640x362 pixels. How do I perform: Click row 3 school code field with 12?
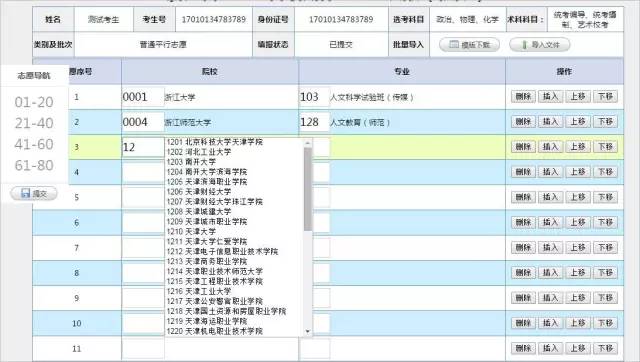point(143,147)
